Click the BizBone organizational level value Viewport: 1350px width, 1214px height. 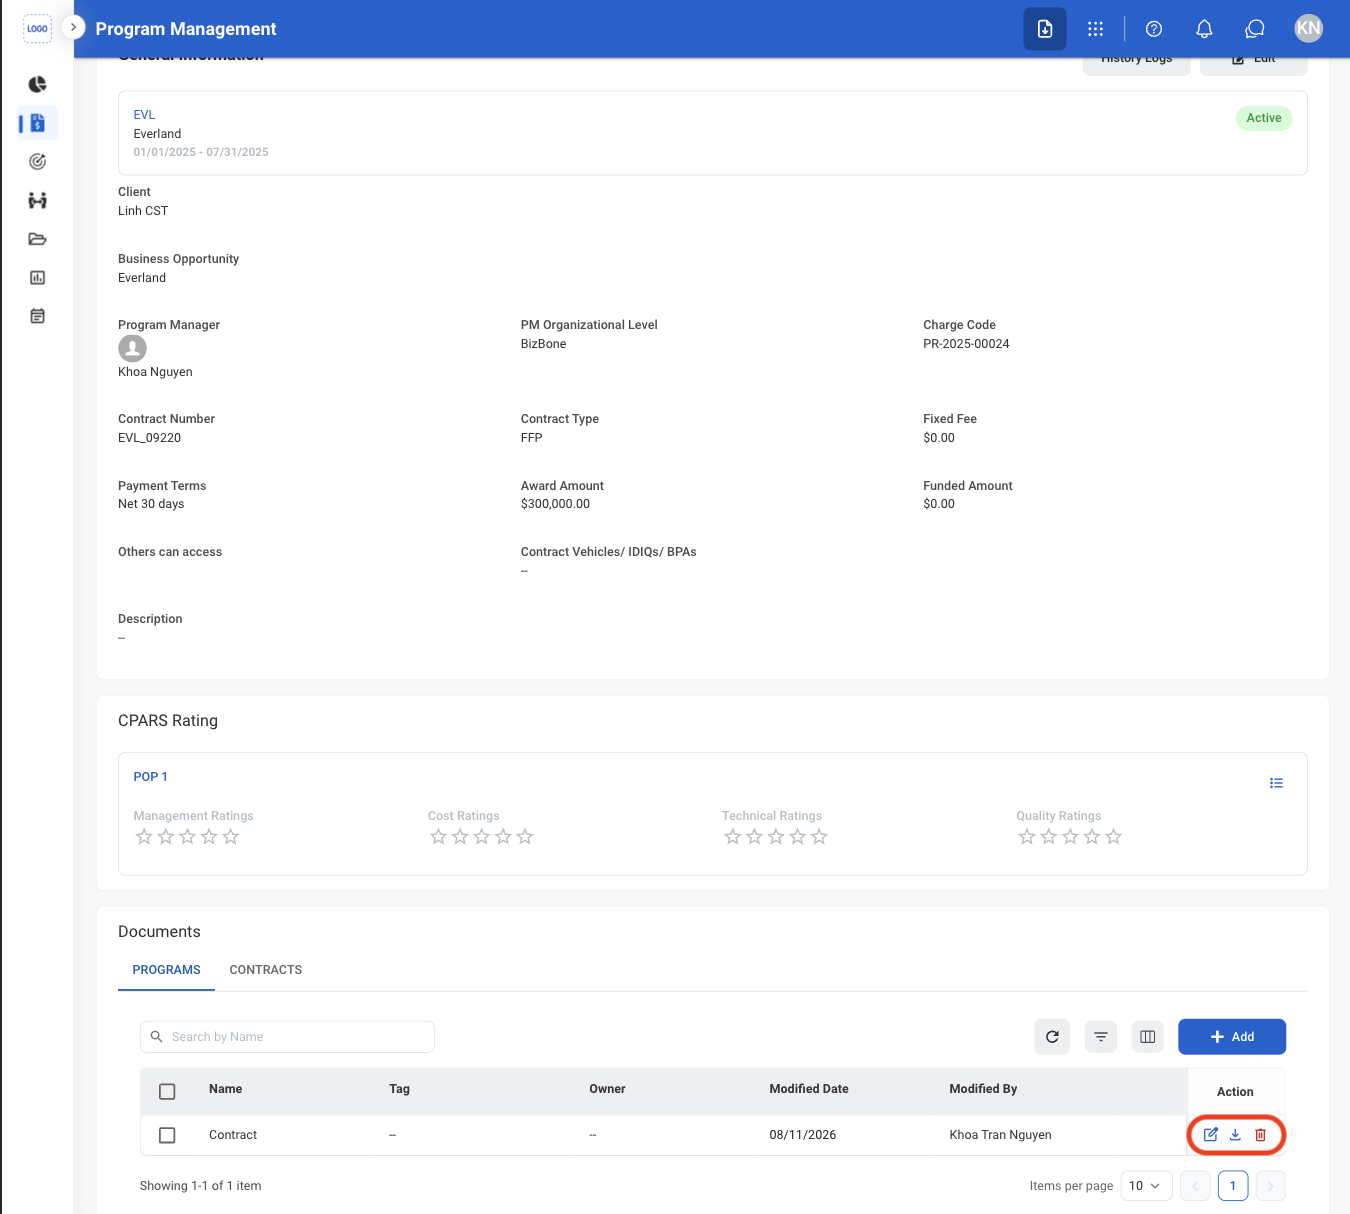pyautogui.click(x=543, y=344)
